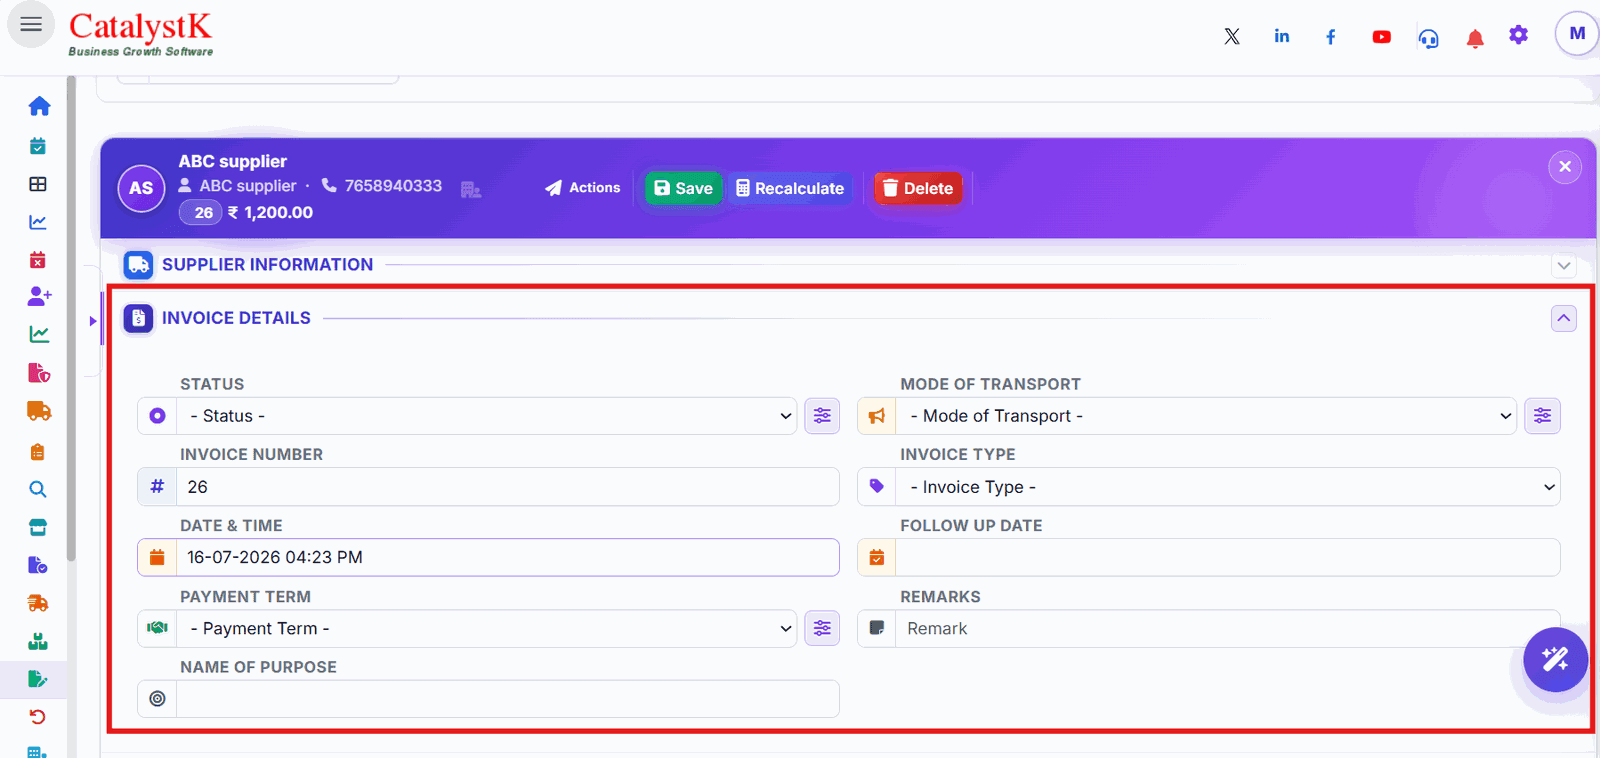Image resolution: width=1600 pixels, height=758 pixels.
Task: Open the X (Twitter) social link
Action: [x=1232, y=37]
